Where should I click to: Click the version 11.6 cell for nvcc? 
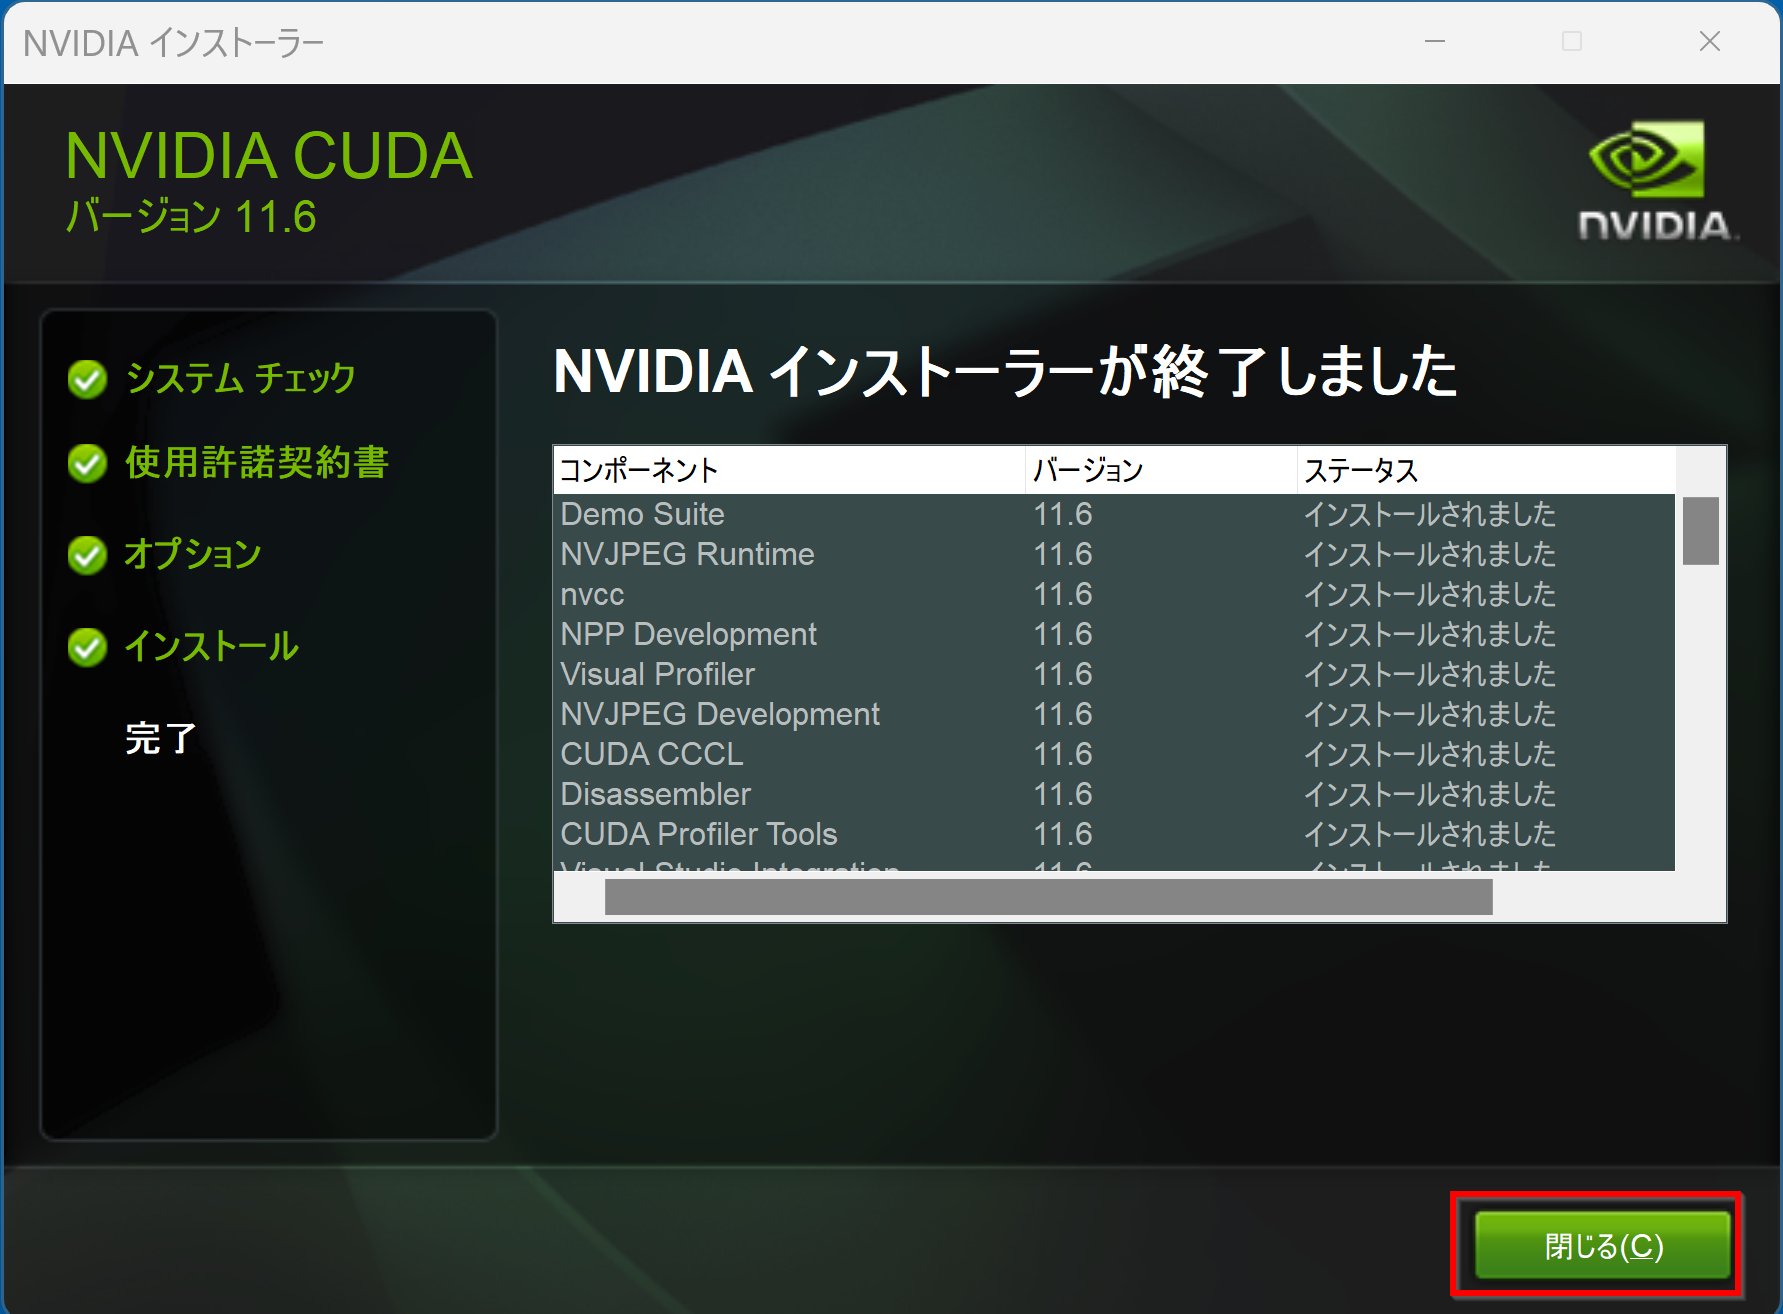(1063, 594)
